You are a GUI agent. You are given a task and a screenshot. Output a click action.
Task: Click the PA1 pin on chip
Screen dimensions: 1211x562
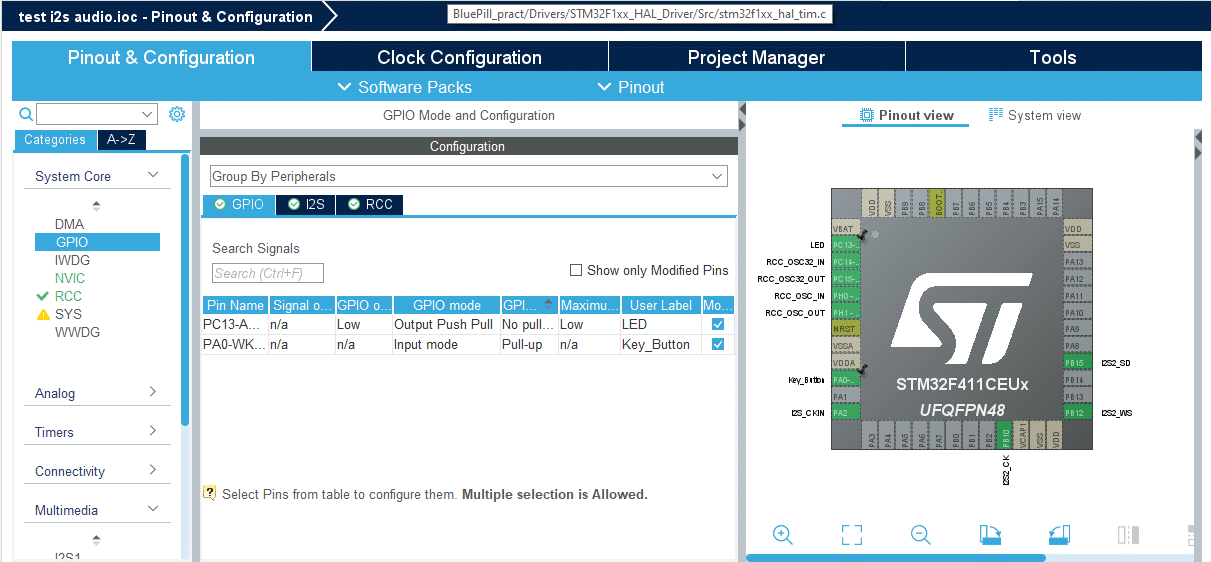[x=845, y=396]
